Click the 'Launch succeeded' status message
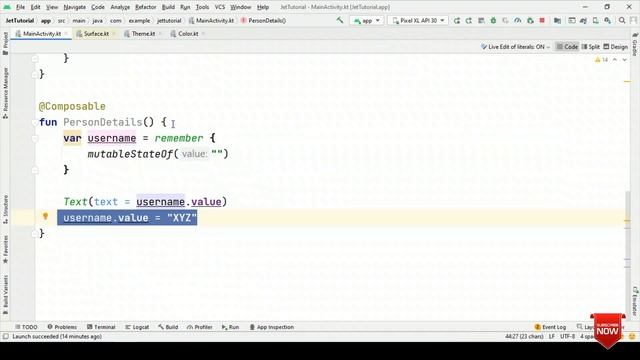640x360 pixels. 57,337
